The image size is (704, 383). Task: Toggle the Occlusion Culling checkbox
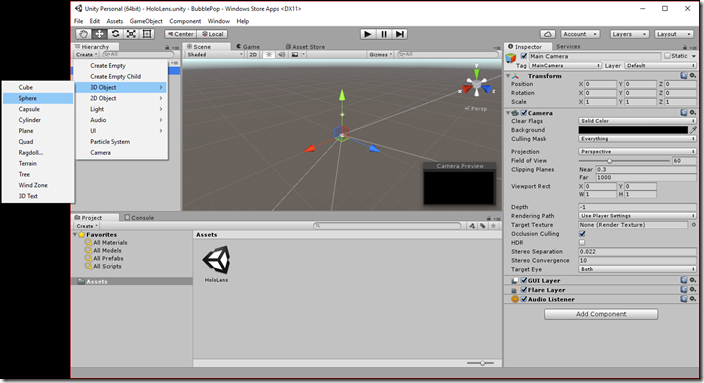pyautogui.click(x=582, y=233)
